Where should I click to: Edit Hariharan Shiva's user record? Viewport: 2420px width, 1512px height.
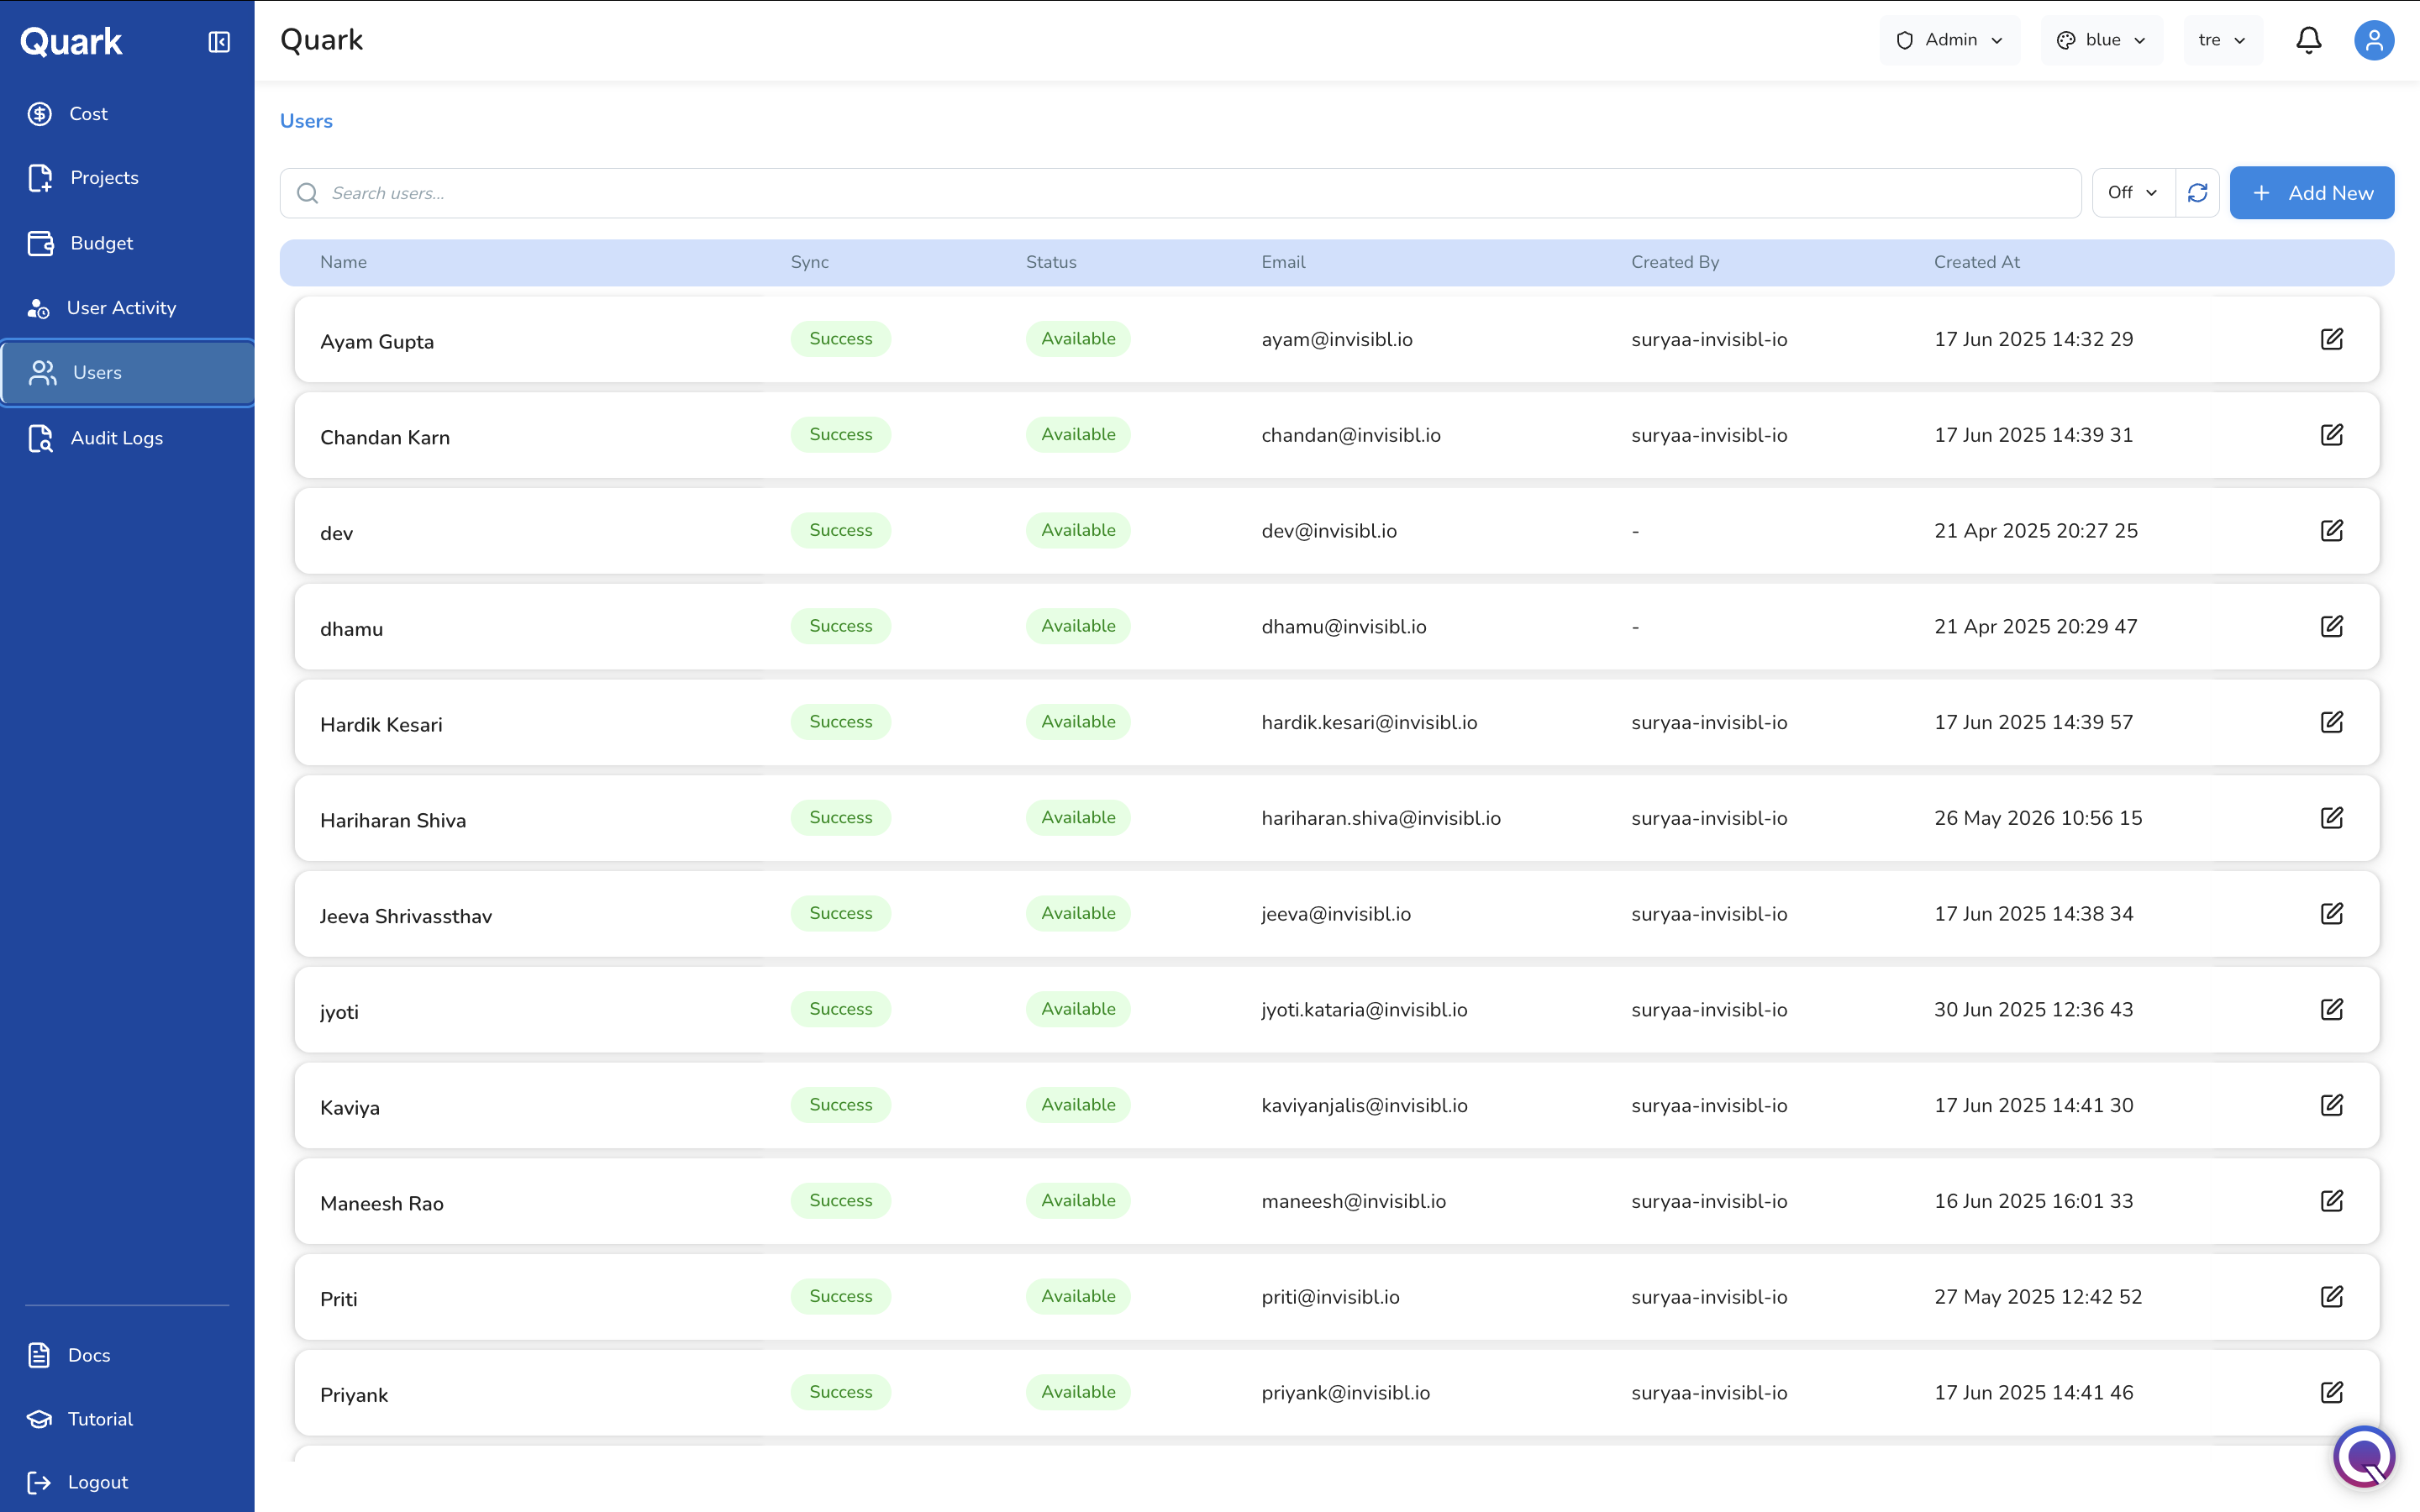2331,818
